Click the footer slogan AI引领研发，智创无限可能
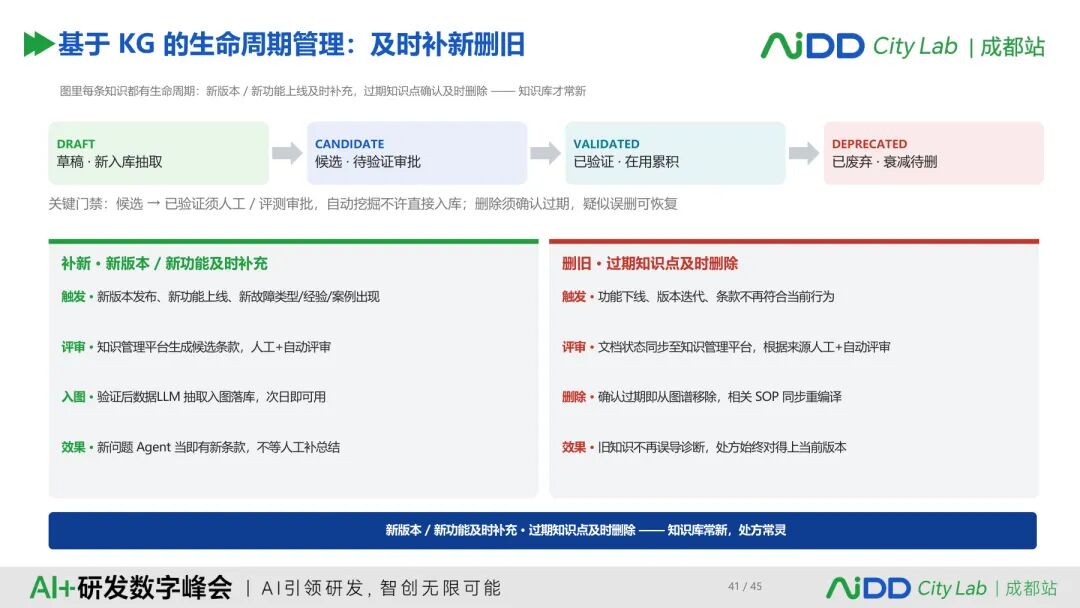 coord(381,588)
